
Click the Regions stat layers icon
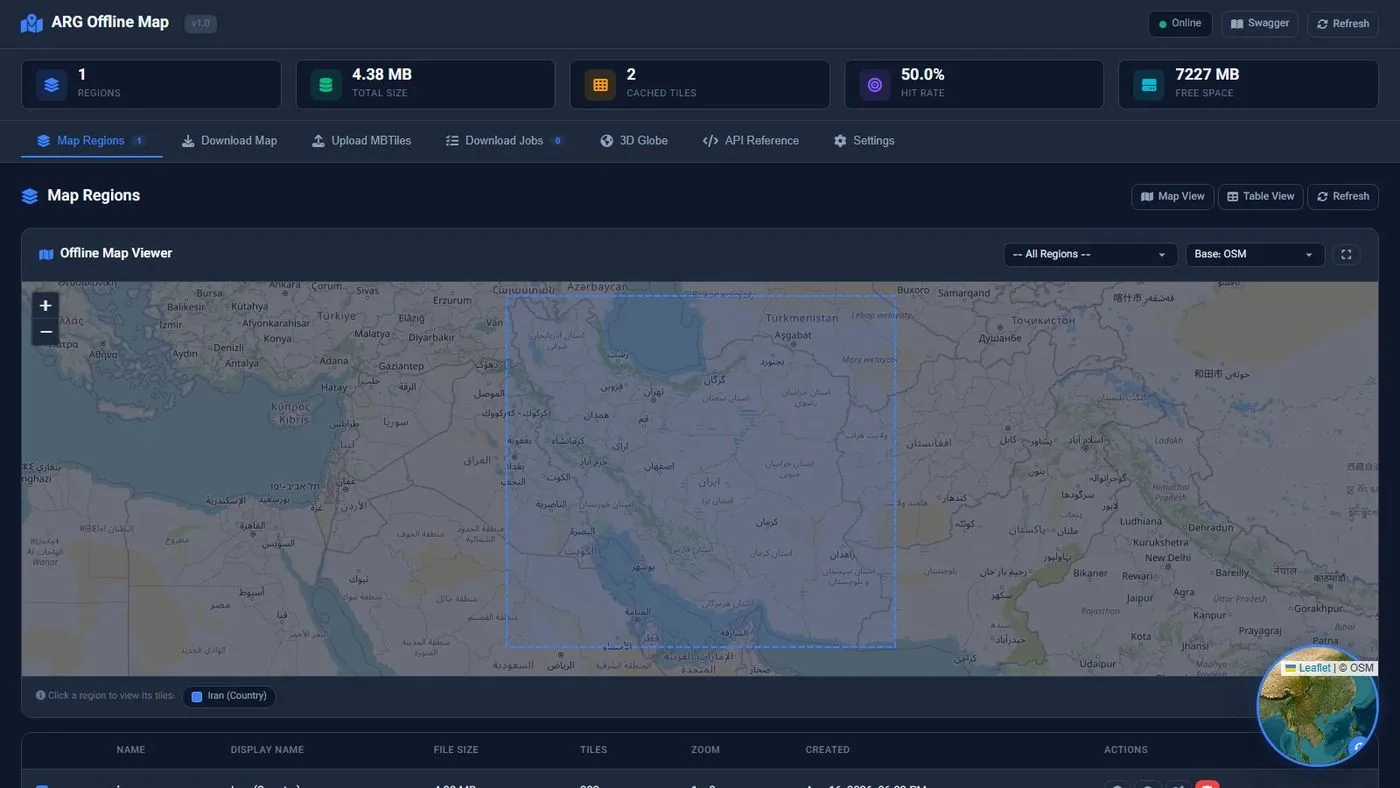pos(52,85)
